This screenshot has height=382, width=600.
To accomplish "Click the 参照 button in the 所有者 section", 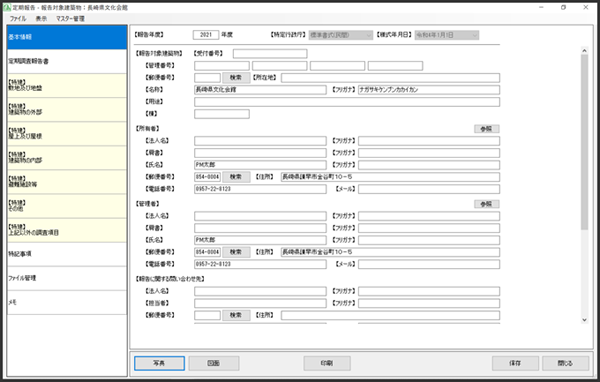I will point(487,129).
